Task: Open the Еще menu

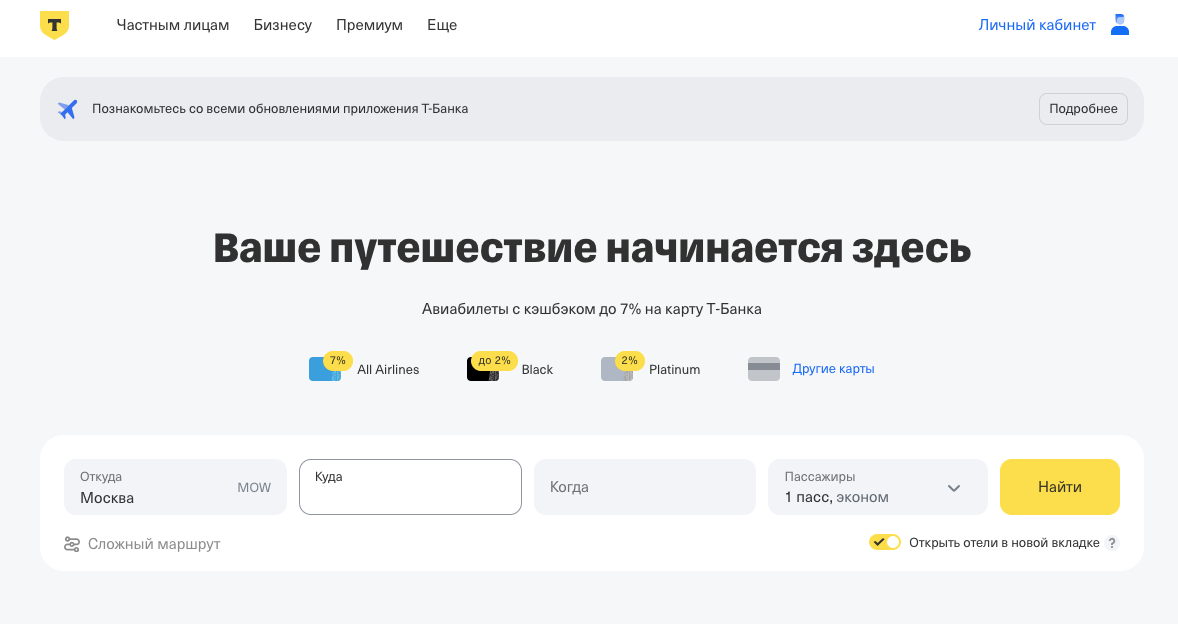Action: [442, 25]
